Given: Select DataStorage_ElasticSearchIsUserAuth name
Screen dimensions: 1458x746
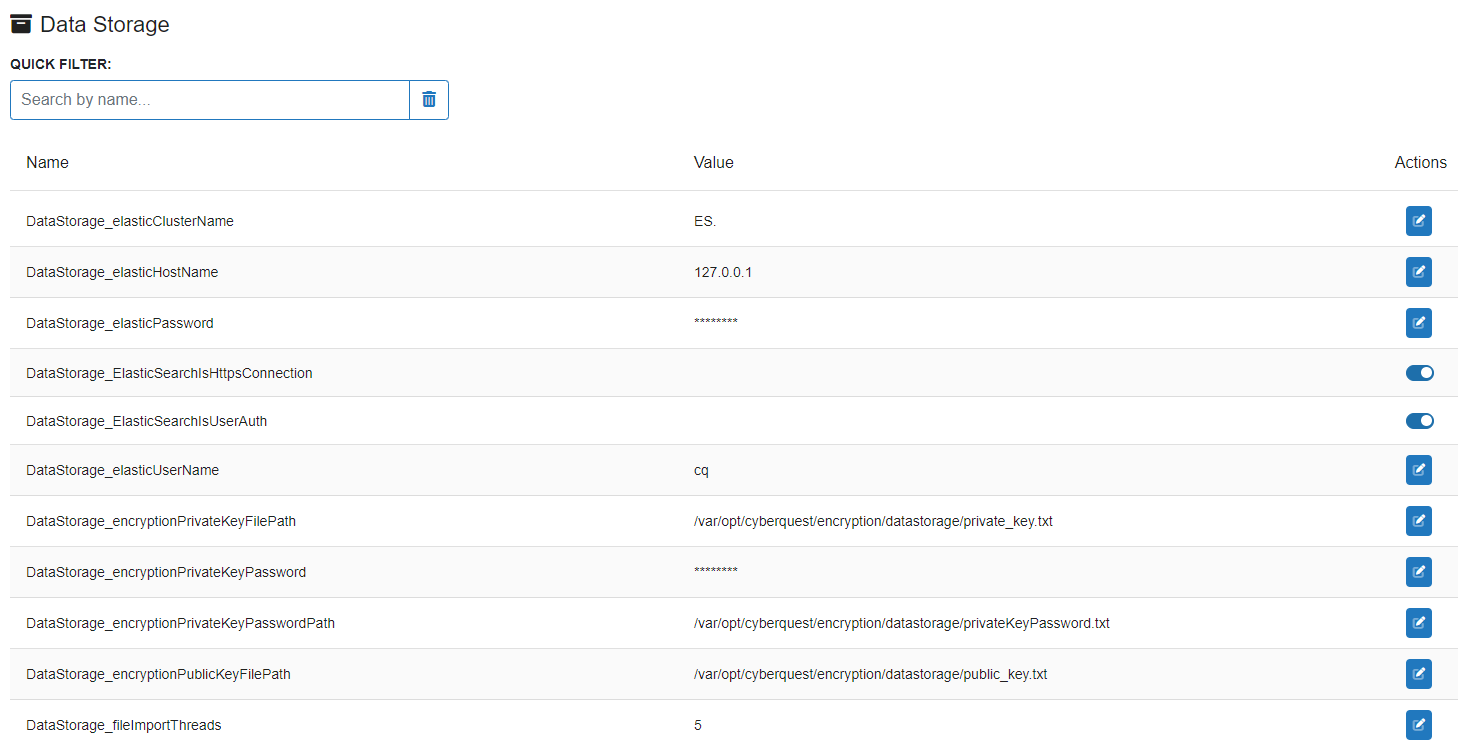Looking at the screenshot, I should point(147,421).
